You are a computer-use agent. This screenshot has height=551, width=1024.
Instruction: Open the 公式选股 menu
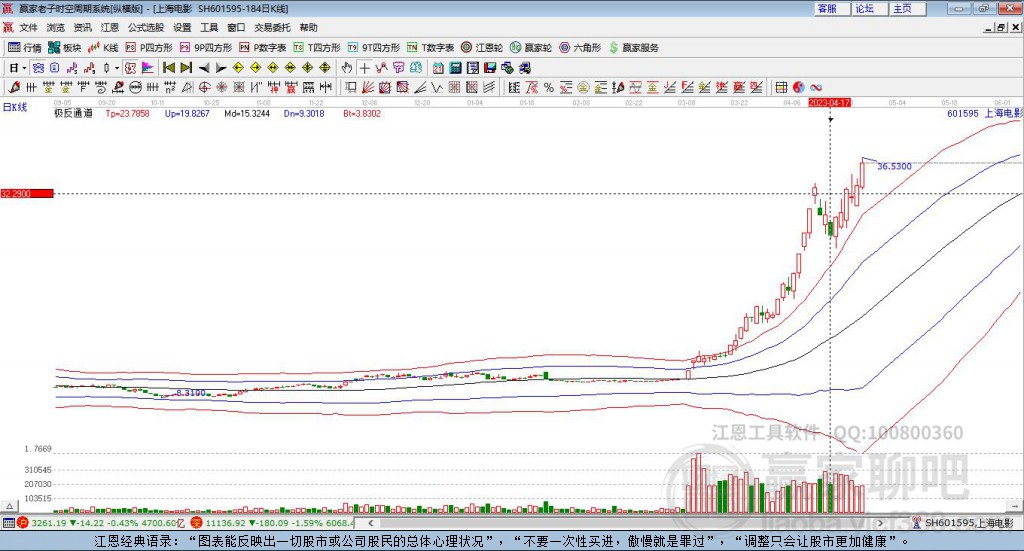coord(146,27)
